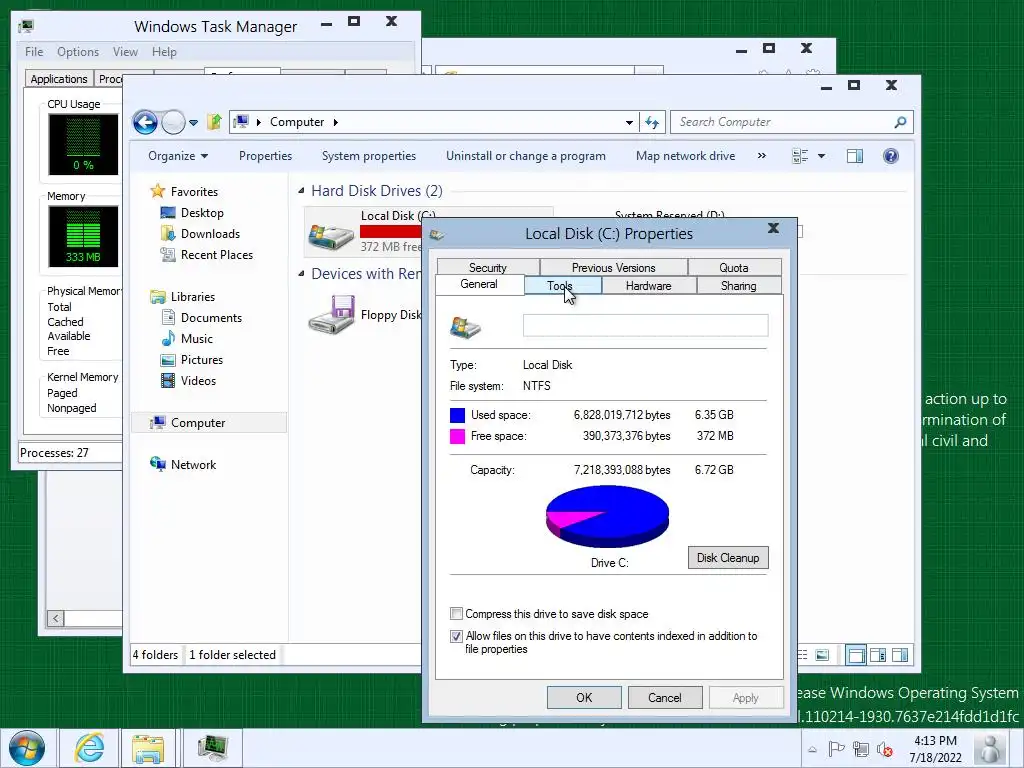Click OK in the Properties dialog
The image size is (1024, 768).
(584, 697)
